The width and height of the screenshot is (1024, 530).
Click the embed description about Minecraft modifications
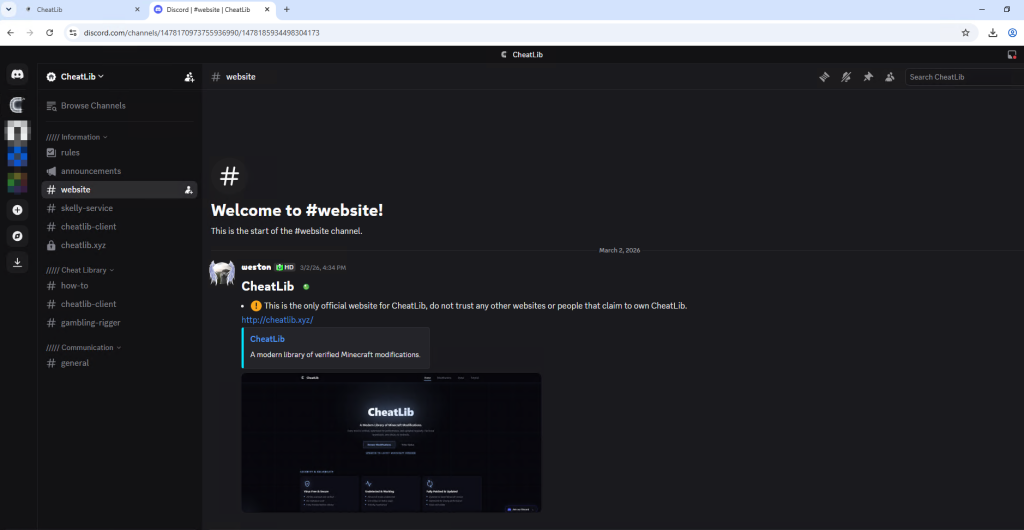click(335, 355)
